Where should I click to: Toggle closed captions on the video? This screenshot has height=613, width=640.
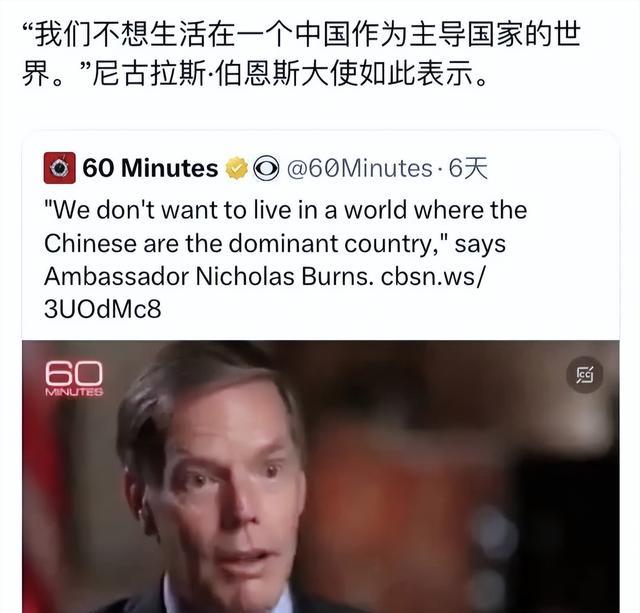click(x=584, y=375)
